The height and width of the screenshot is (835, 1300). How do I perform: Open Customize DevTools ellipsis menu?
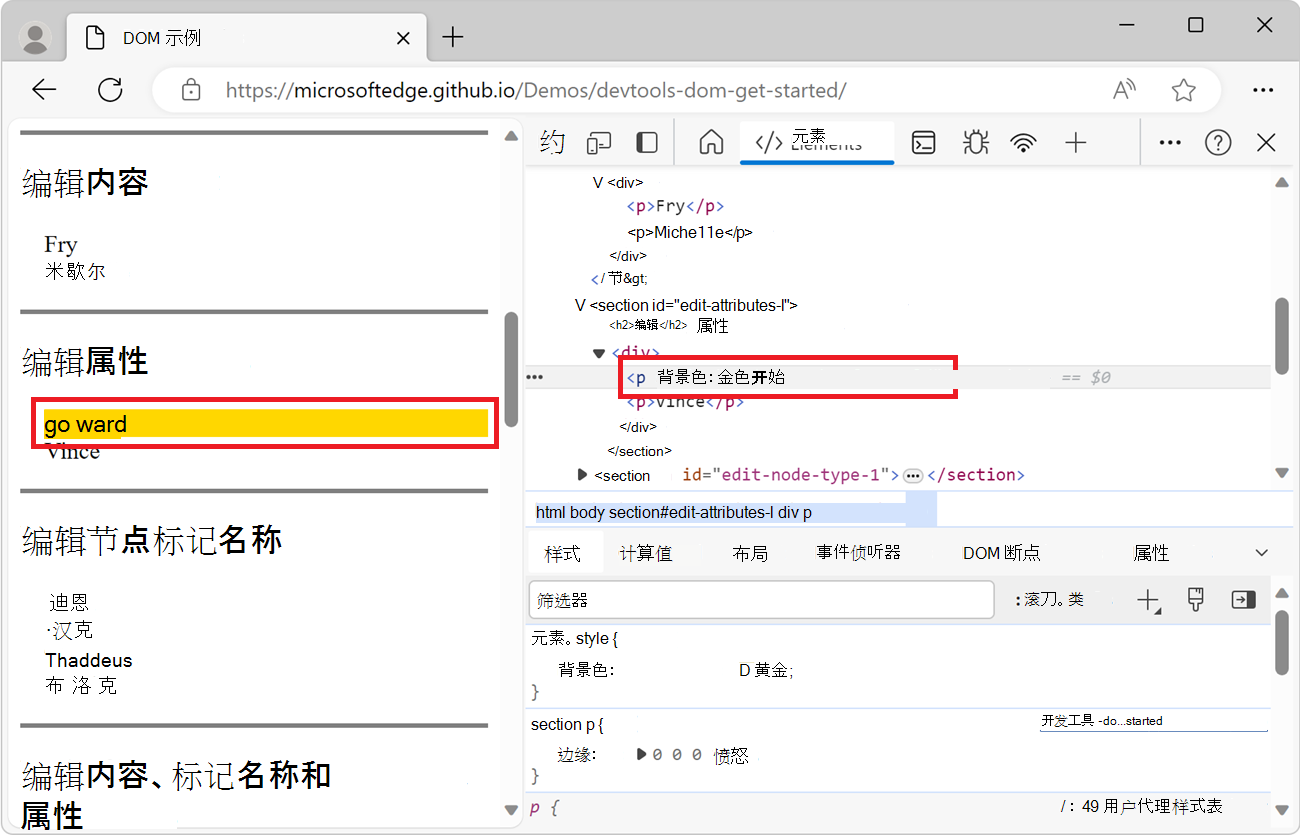coord(1170,143)
